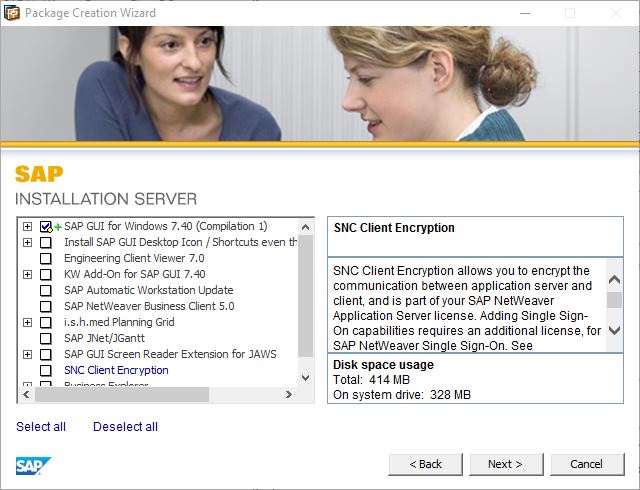
Task: Tick the i.s.h.med Planning Grid checkbox
Action: (46, 322)
